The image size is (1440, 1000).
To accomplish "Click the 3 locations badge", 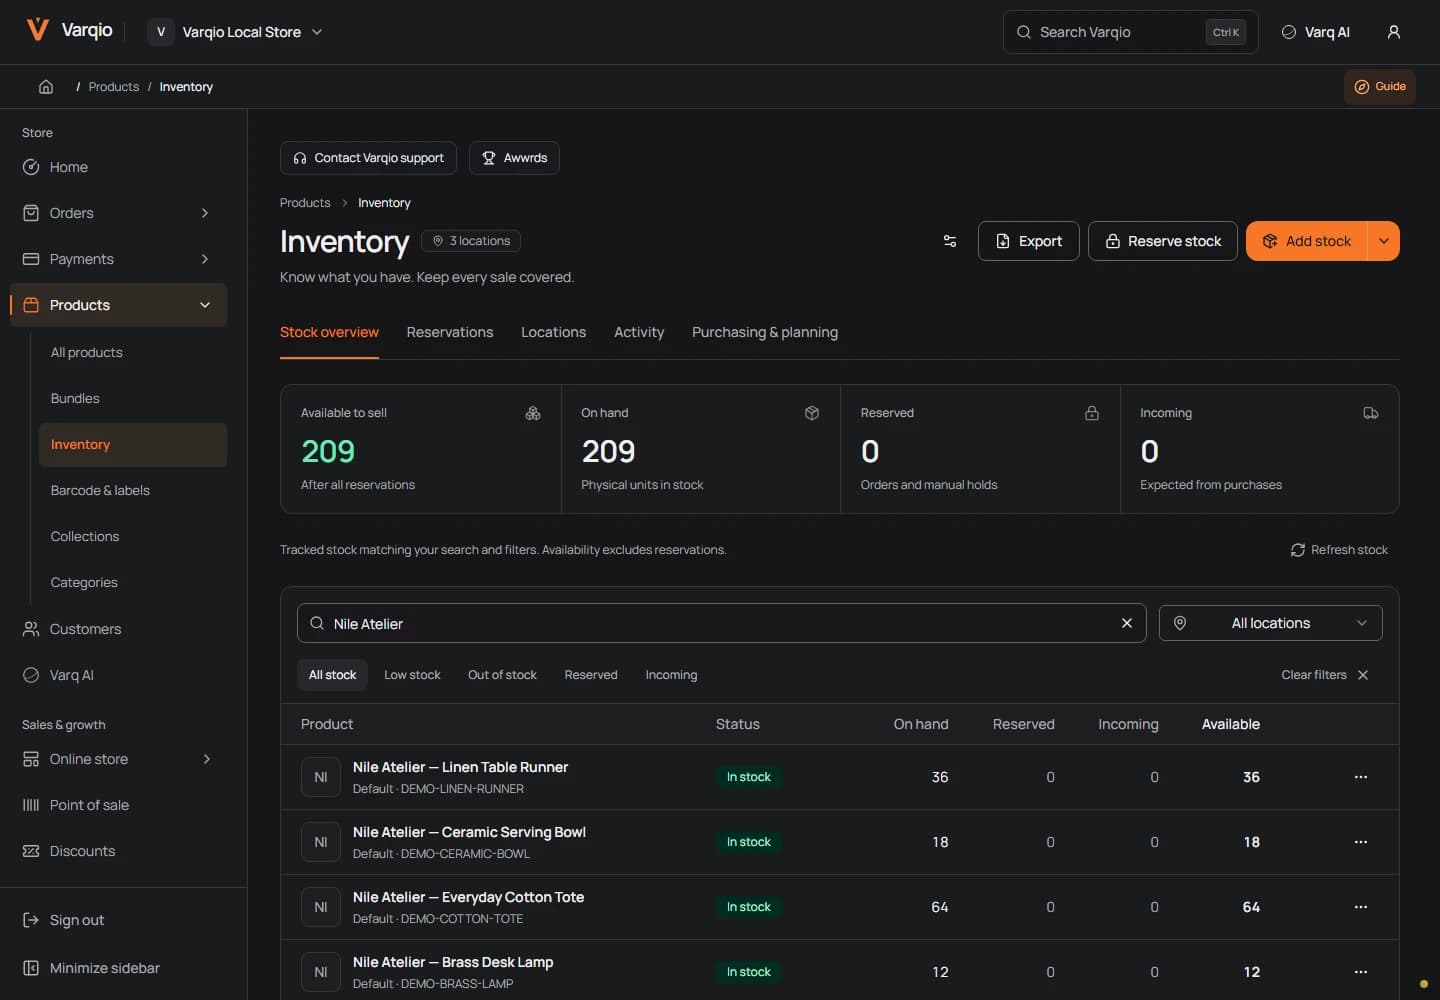I will click(471, 241).
